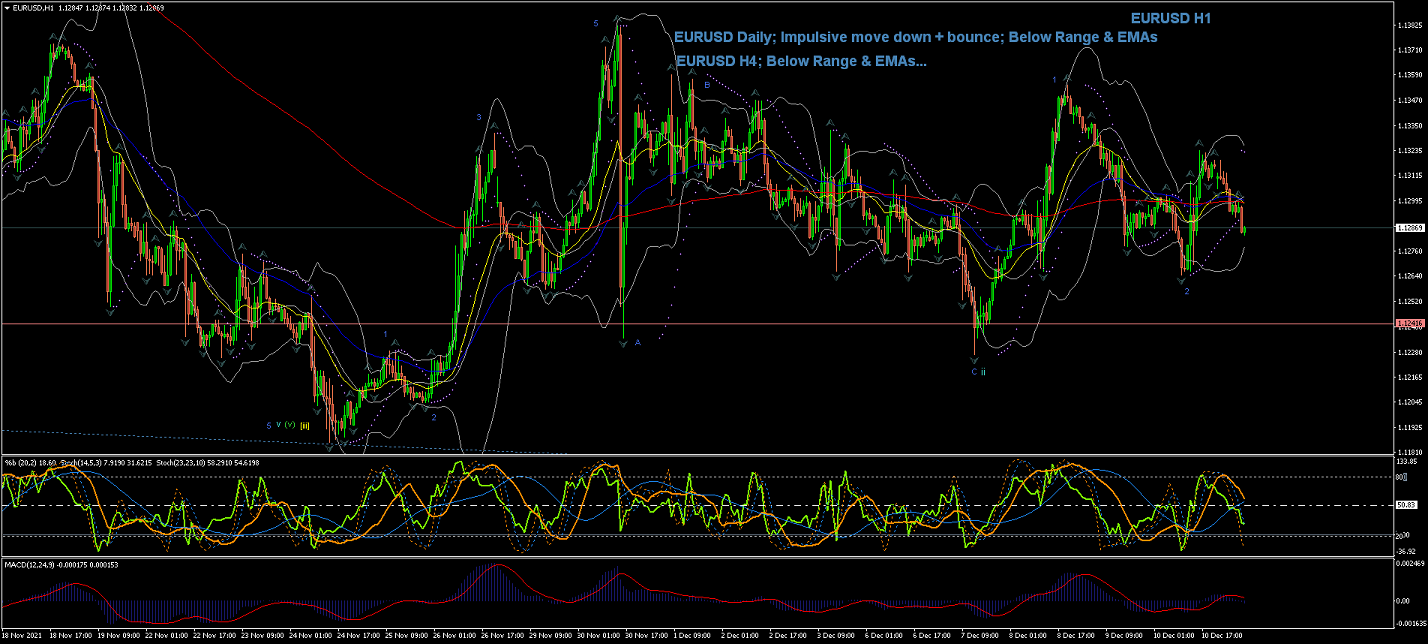1428x644 pixels.
Task: Click the '18 Nov 2021' date on time axis
Action: point(22,635)
